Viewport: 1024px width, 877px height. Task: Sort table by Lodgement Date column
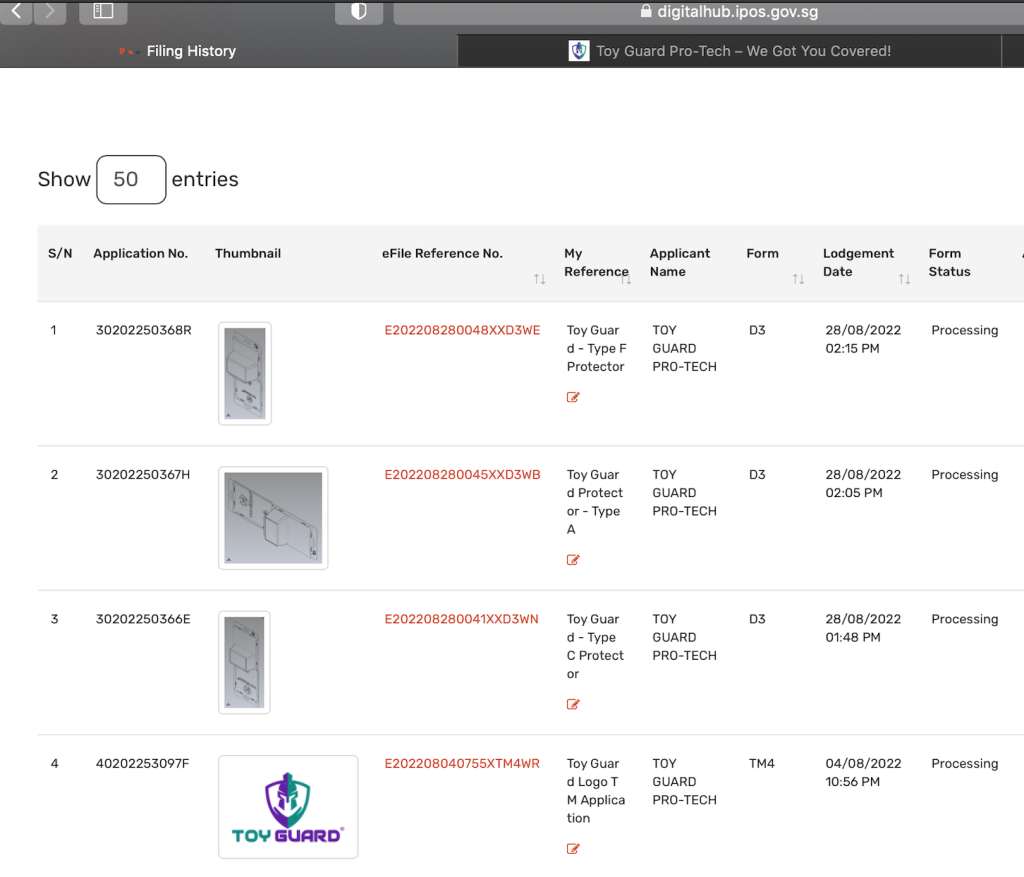click(x=904, y=279)
